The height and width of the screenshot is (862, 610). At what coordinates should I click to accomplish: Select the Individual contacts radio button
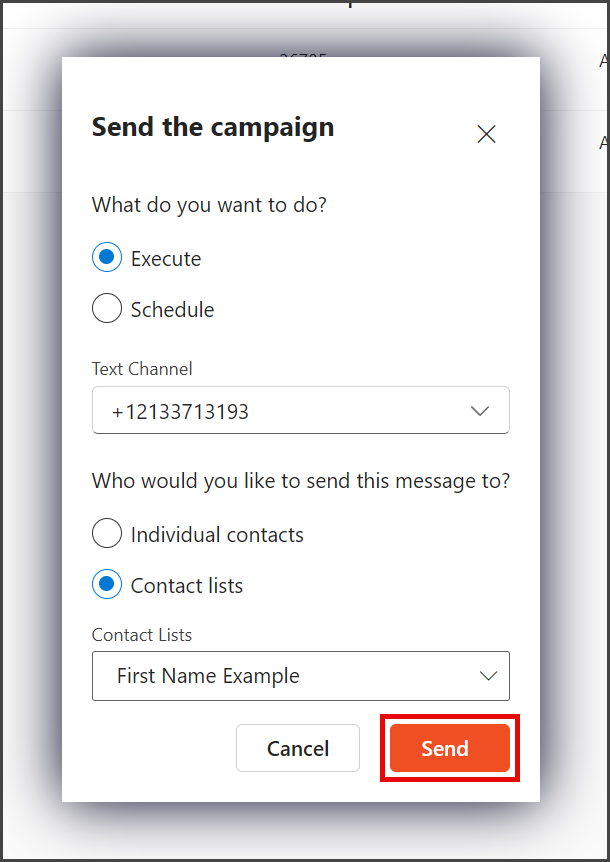click(107, 533)
